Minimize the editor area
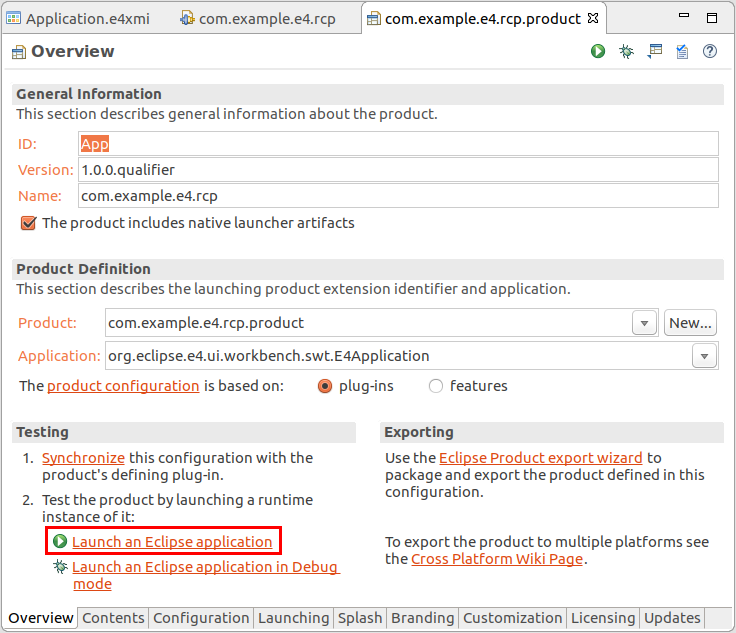 pyautogui.click(x=684, y=16)
